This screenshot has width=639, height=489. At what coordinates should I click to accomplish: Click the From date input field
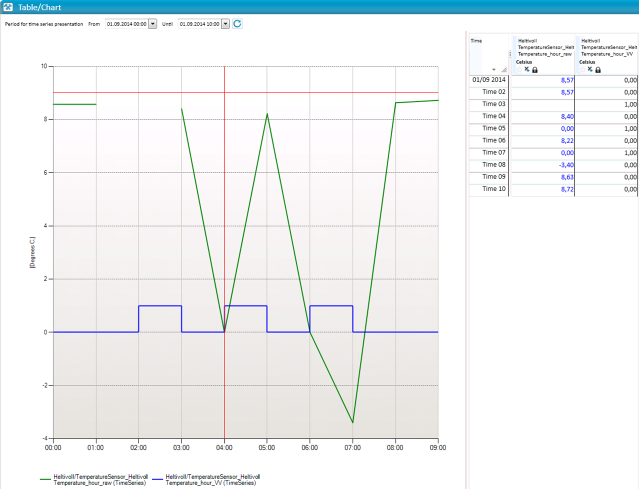pos(125,23)
